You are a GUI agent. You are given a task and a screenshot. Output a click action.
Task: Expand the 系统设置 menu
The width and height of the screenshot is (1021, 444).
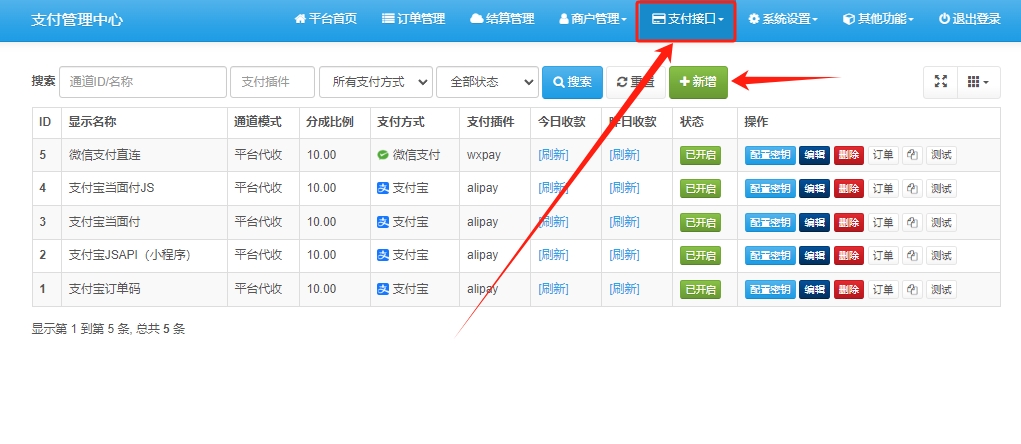[782, 19]
